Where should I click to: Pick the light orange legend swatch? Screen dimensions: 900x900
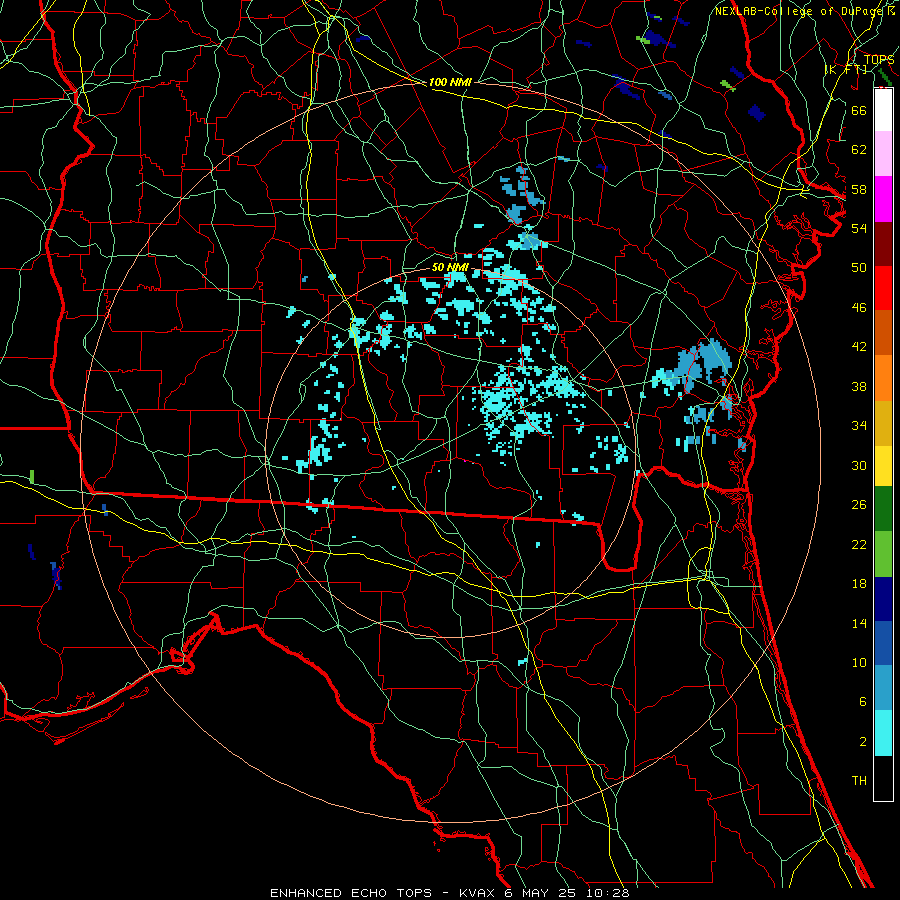[x=883, y=378]
